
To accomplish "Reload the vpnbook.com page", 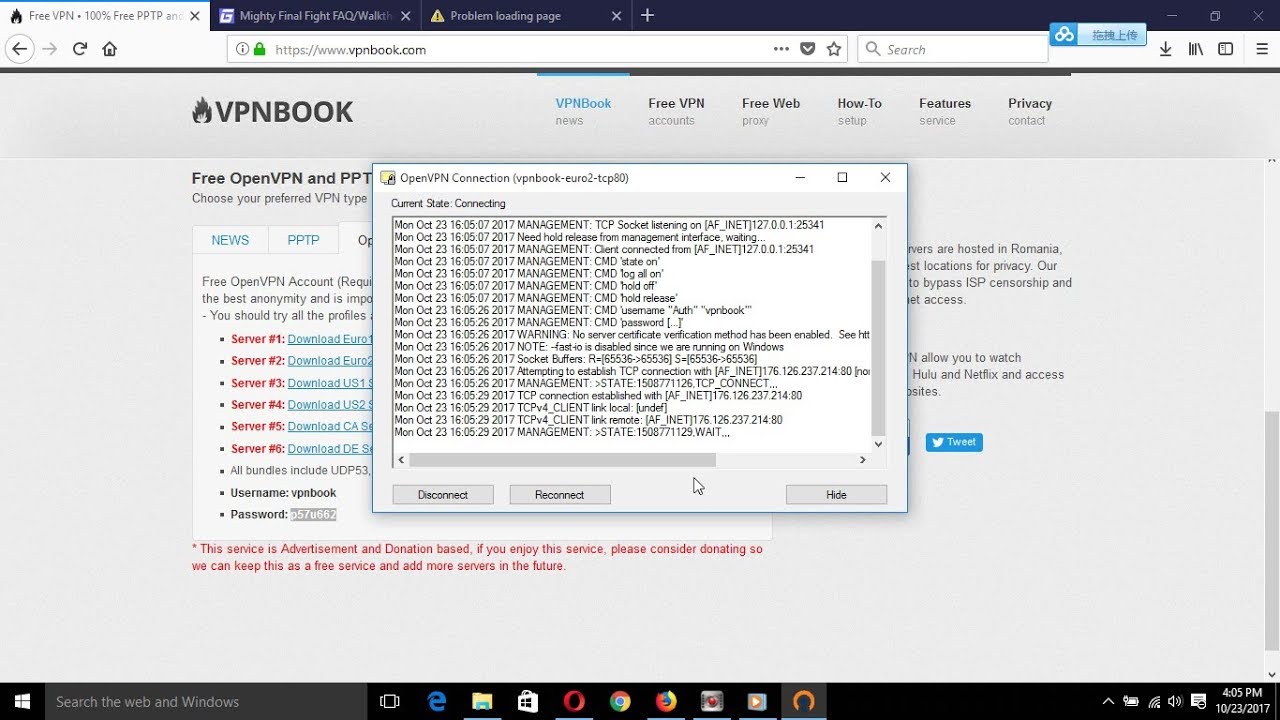I will click(80, 49).
